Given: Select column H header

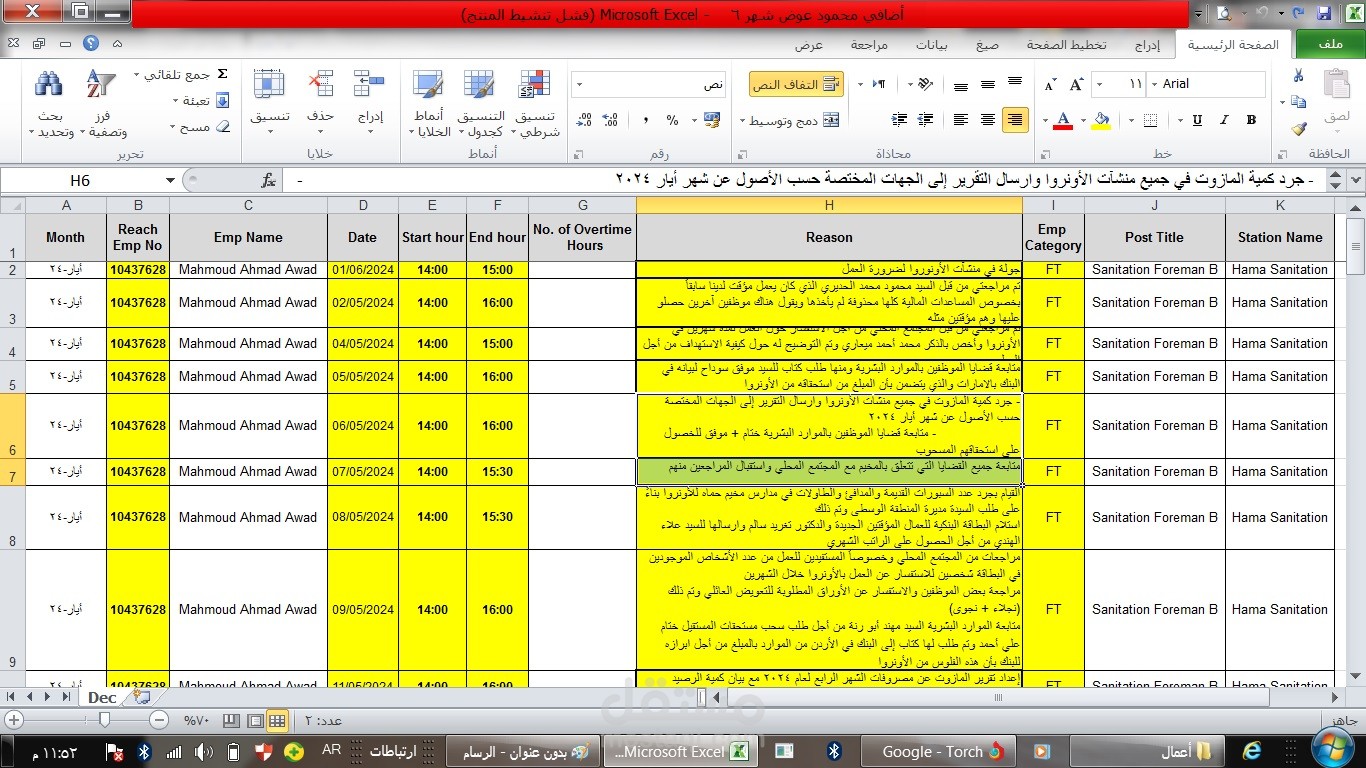Looking at the screenshot, I should (x=829, y=205).
